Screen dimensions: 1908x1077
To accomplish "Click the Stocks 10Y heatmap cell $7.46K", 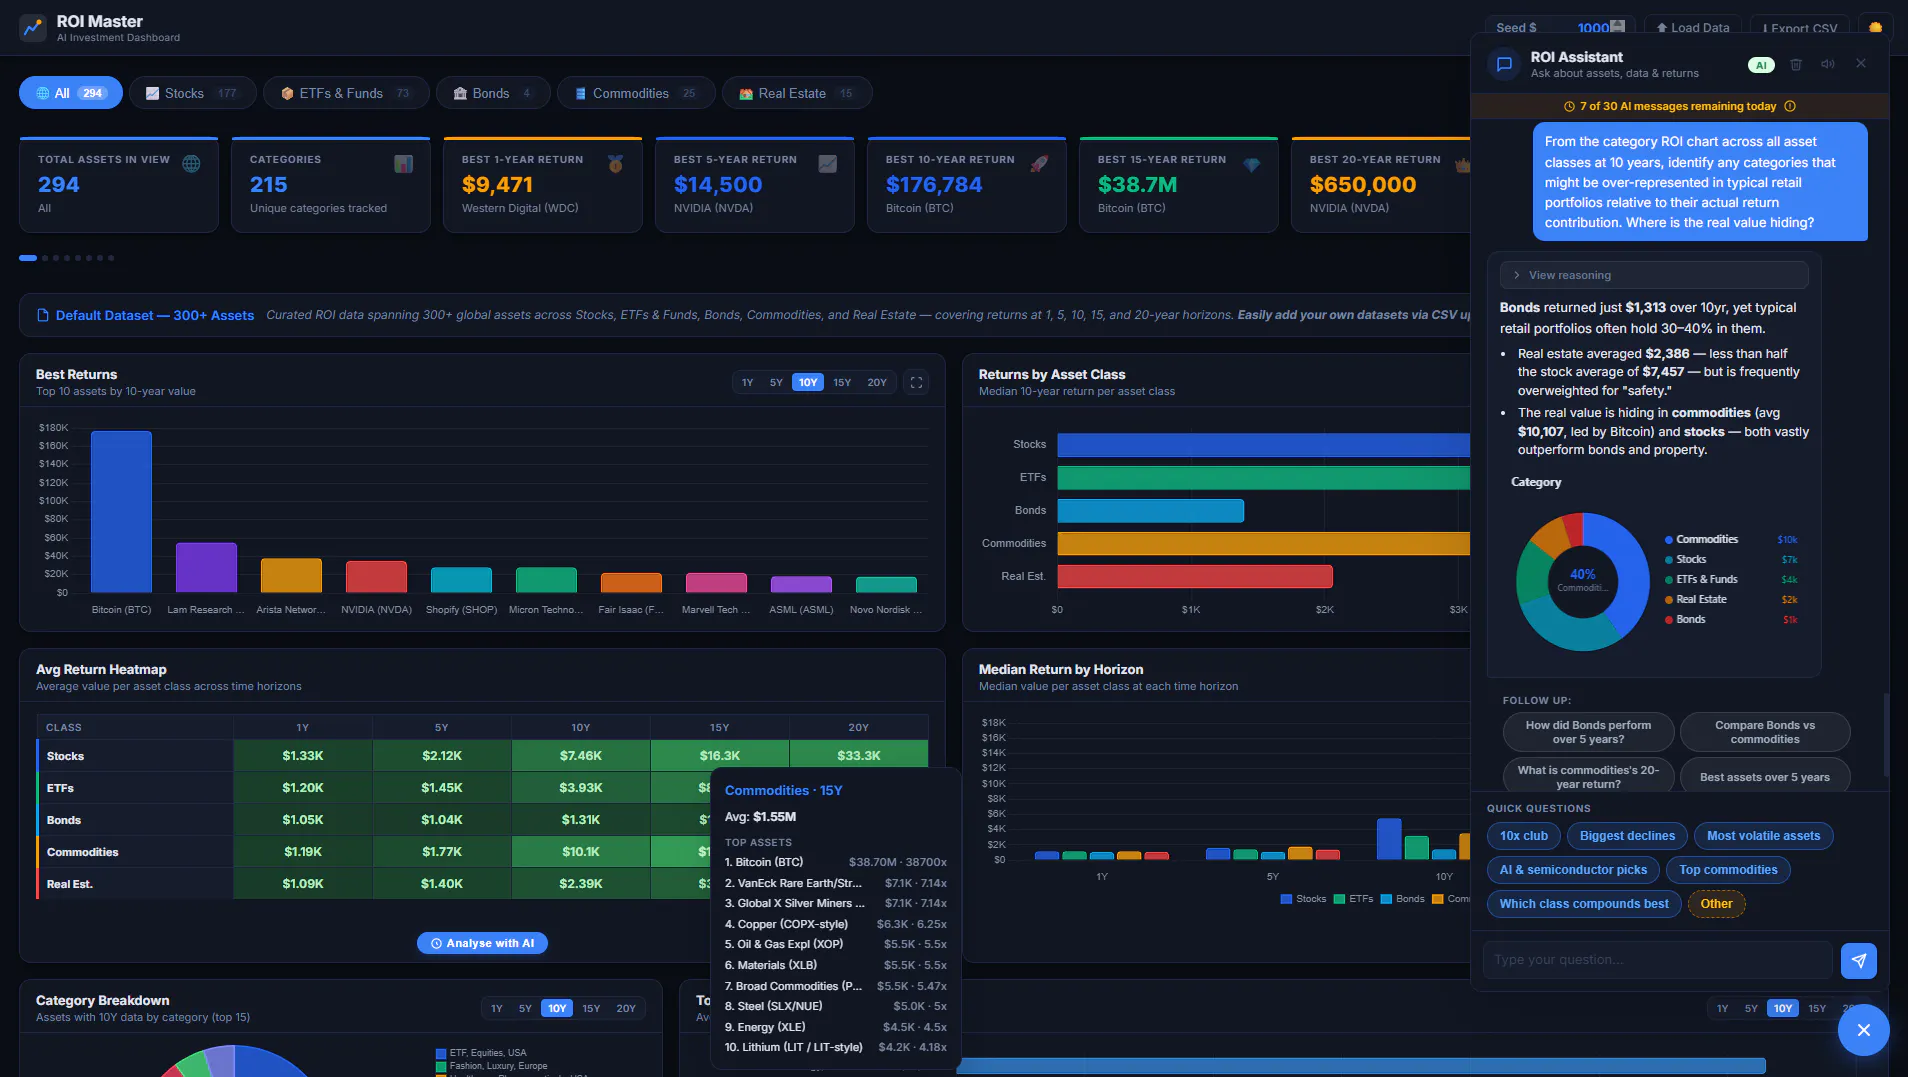I will click(x=581, y=756).
